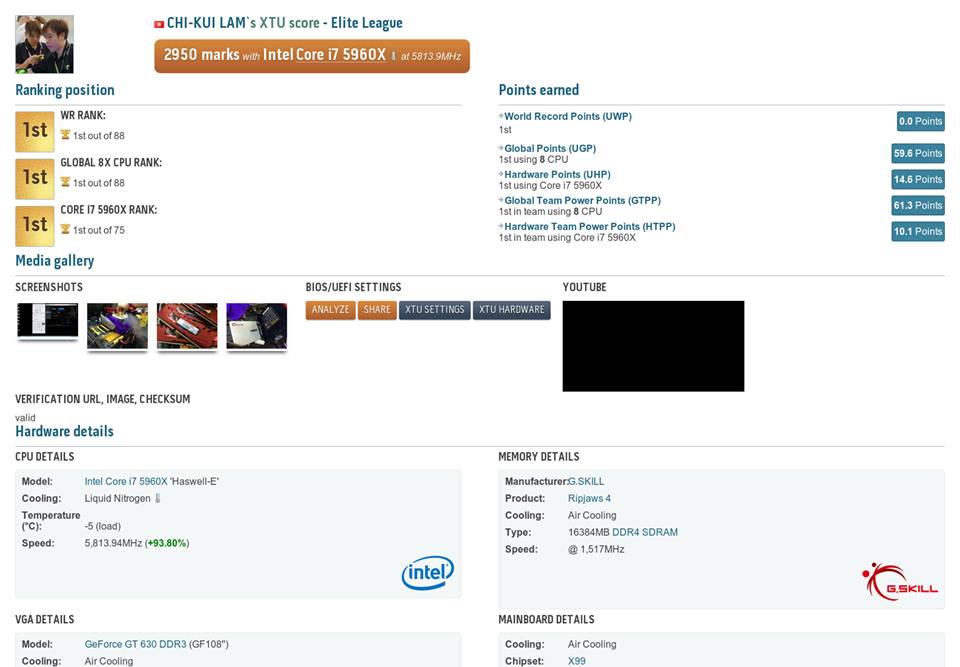
Task: Select the '16384MB' memory size text
Action: [589, 532]
